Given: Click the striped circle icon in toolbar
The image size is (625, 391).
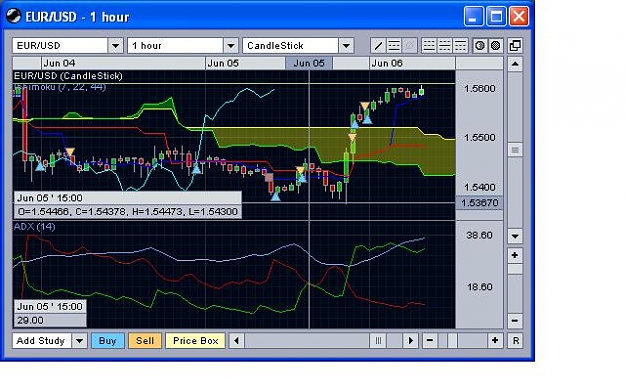Looking at the screenshot, I should (x=480, y=46).
